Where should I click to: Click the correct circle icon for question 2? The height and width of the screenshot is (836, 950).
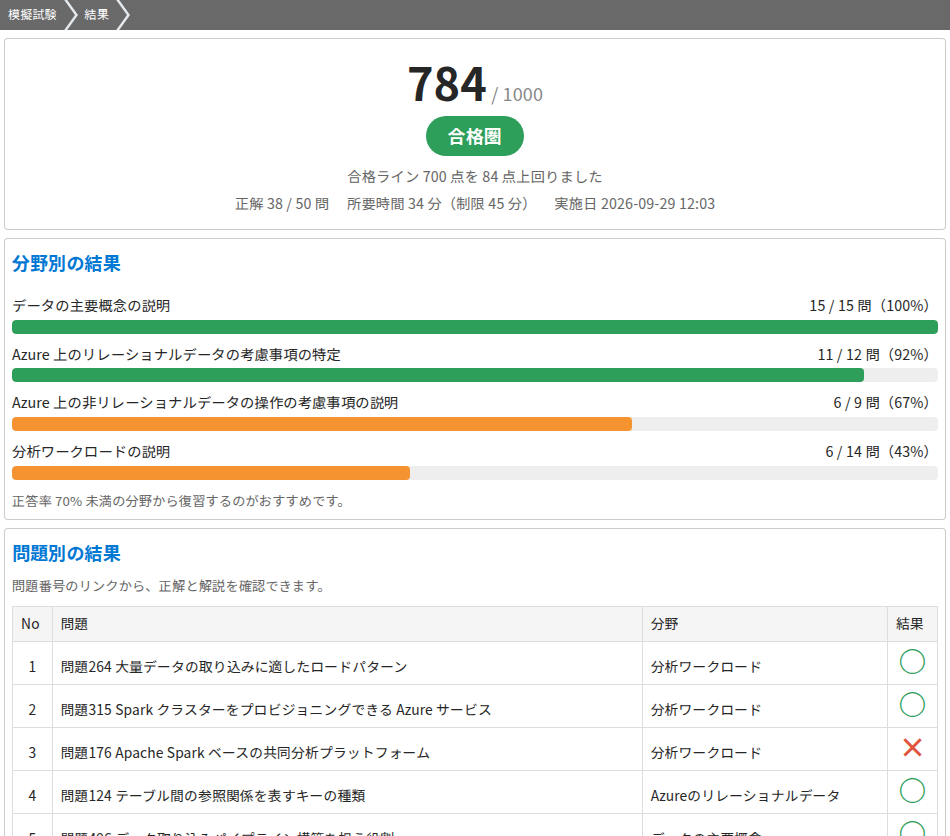click(x=912, y=705)
